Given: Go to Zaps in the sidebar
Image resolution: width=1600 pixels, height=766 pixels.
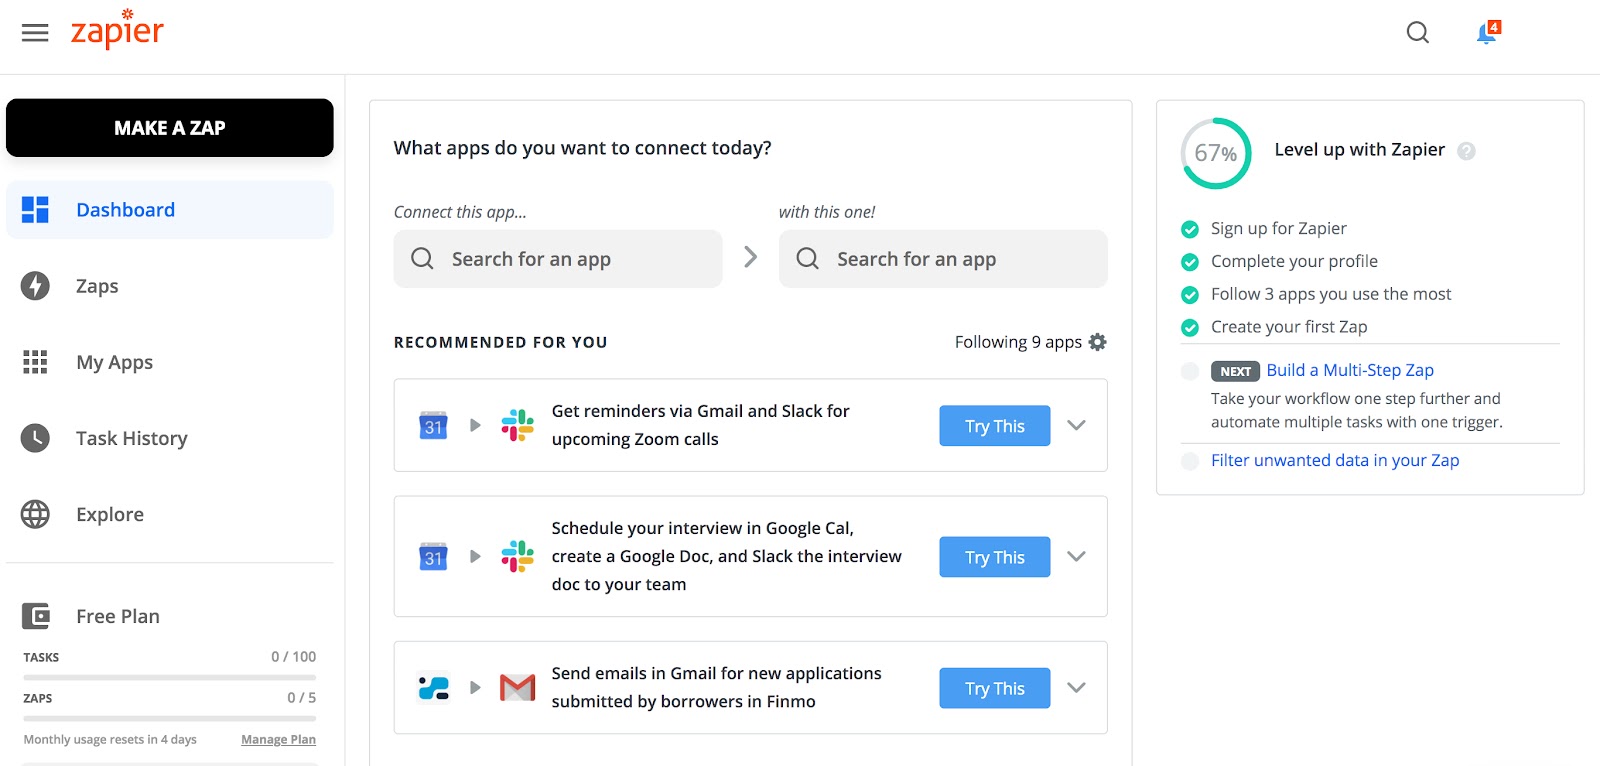Looking at the screenshot, I should point(97,286).
